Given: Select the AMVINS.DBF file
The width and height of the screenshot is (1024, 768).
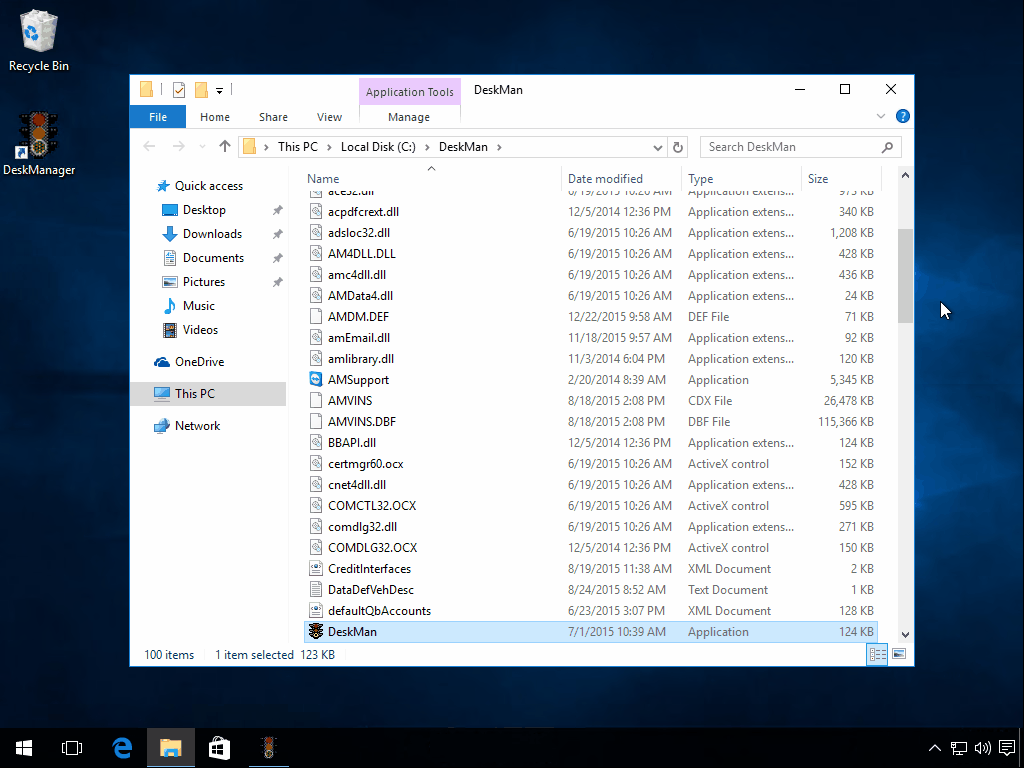Looking at the screenshot, I should [x=362, y=422].
